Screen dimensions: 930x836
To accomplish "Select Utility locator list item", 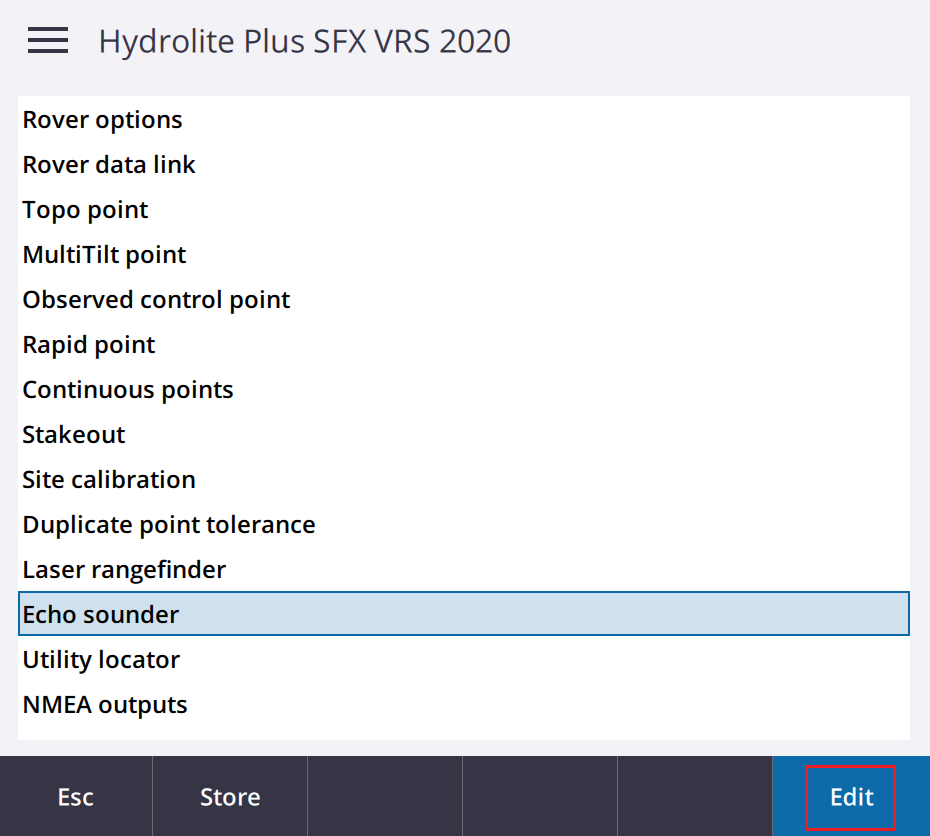I will 464,660.
